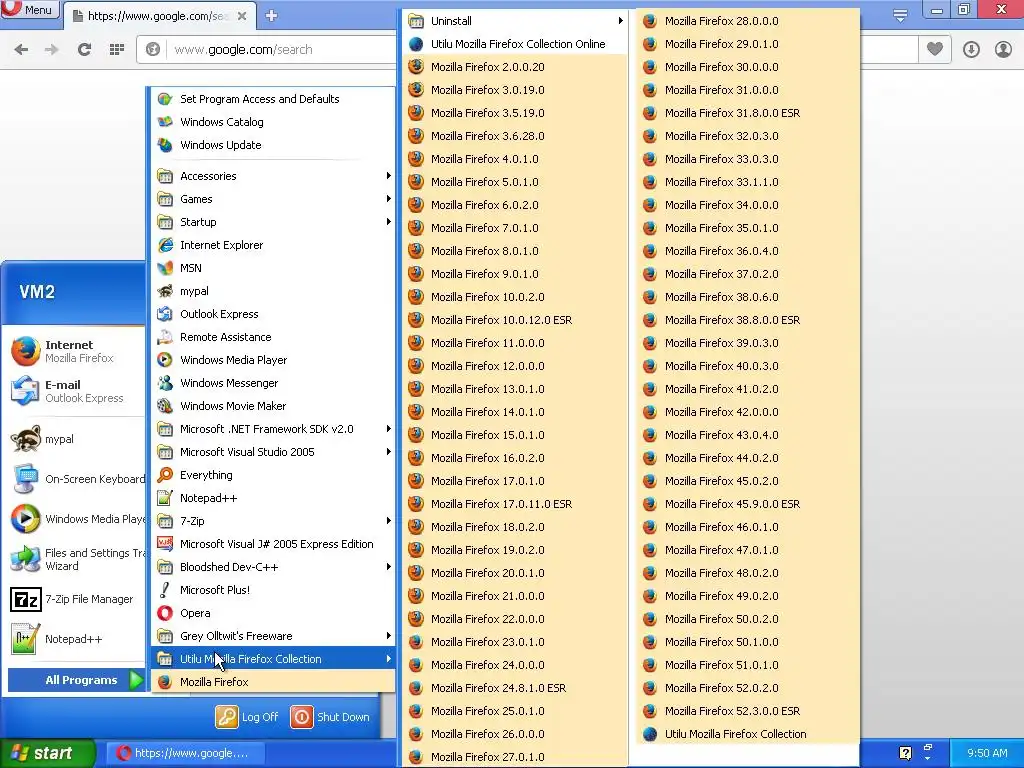Expand the Games submenu
Viewport: 1024px width, 768px height.
coord(273,199)
